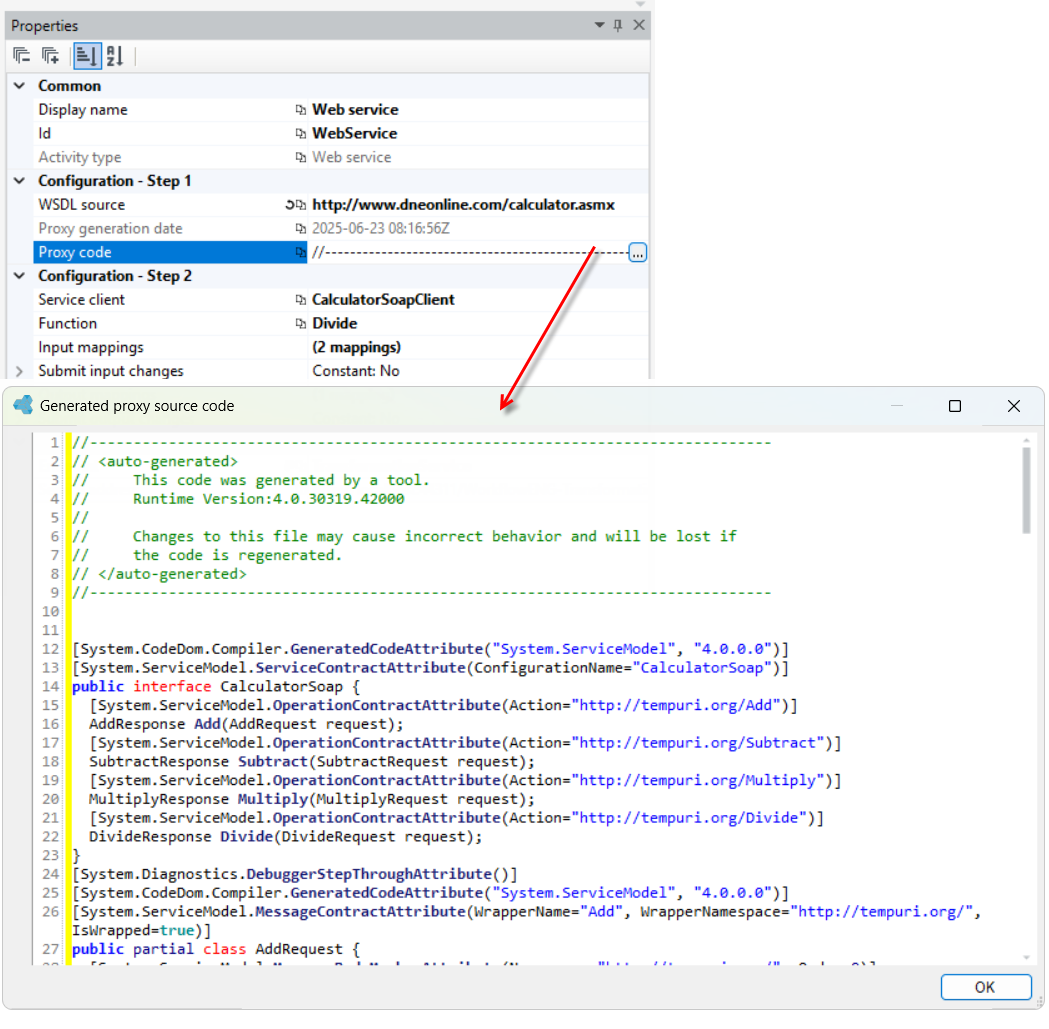Maximize the Generated proxy source code dialog
The height and width of the screenshot is (1029, 1049).
pyautogui.click(x=955, y=406)
